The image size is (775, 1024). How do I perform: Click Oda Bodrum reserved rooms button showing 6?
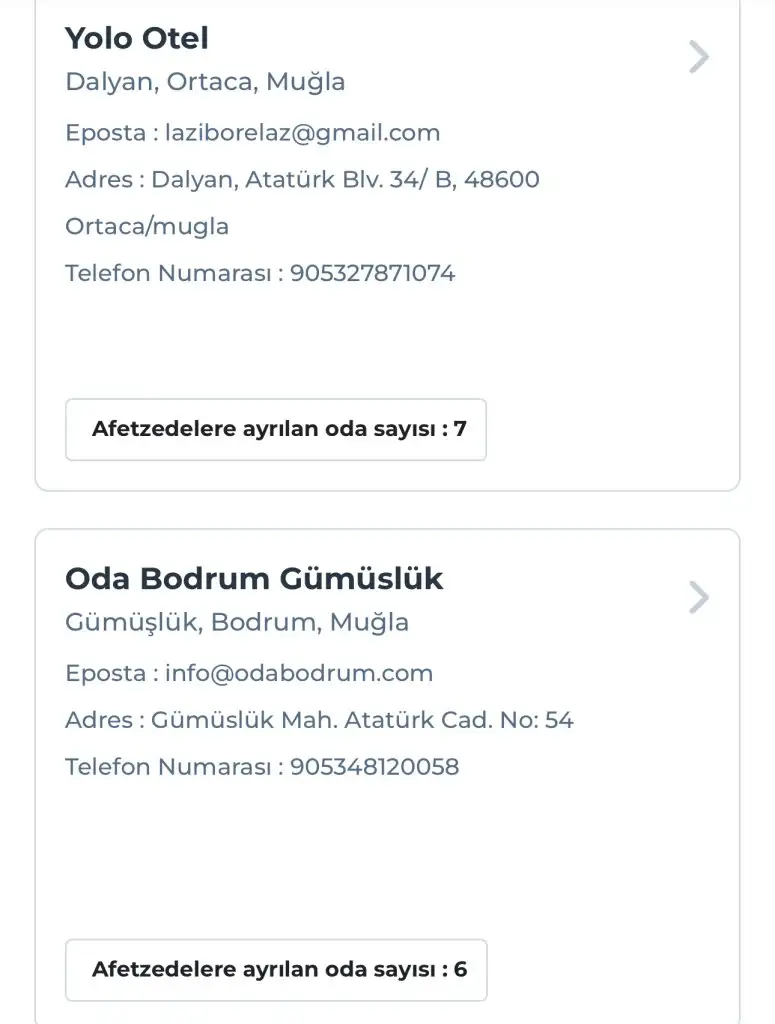(276, 970)
